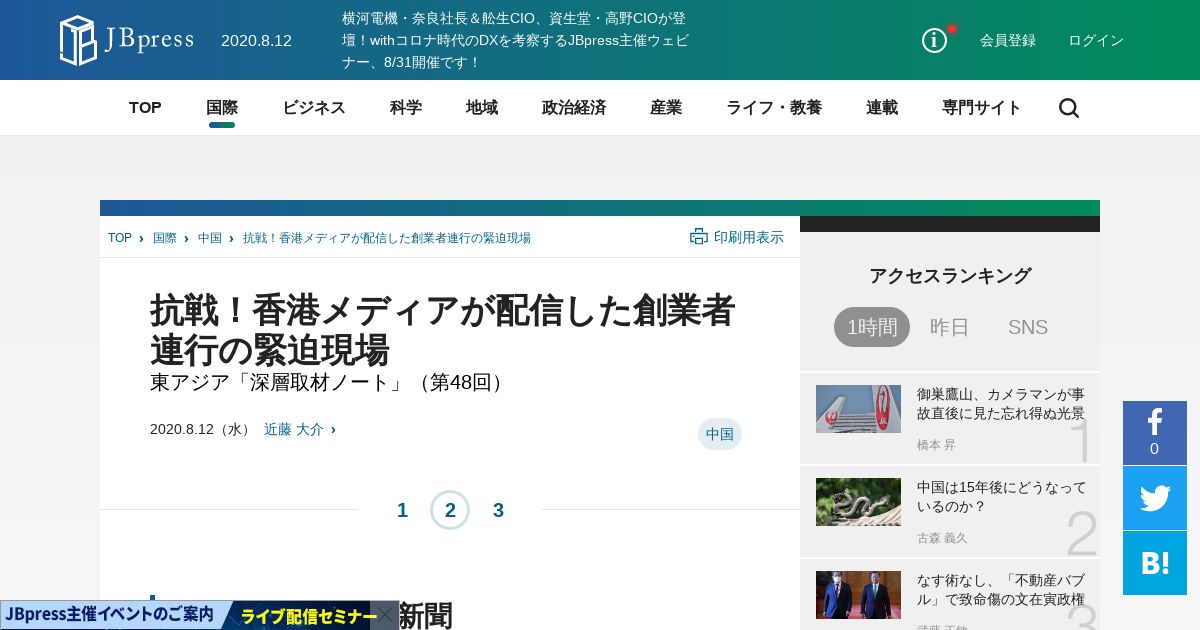Click the article date 2020.8.12（水）
This screenshot has height=630, width=1200.
point(203,429)
